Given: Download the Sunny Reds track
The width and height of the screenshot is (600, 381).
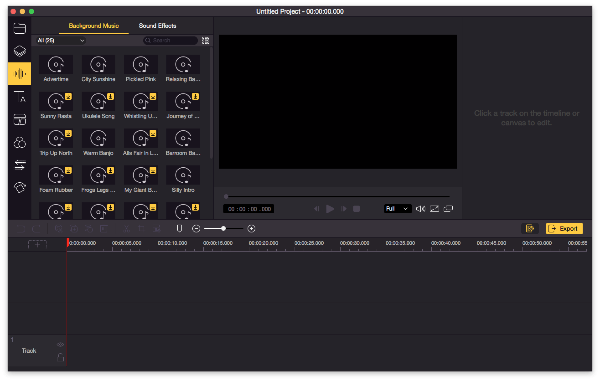Looking at the screenshot, I should pyautogui.click(x=68, y=97).
